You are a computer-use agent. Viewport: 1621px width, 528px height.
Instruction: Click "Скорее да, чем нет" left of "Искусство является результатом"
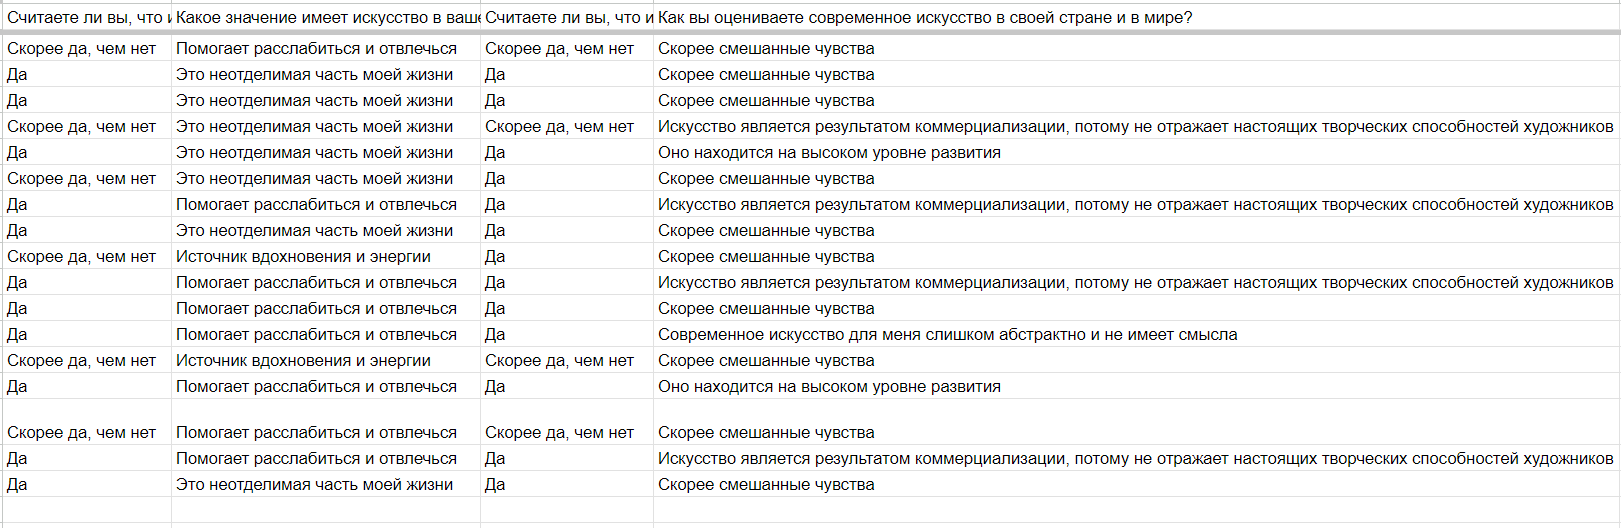point(567,126)
